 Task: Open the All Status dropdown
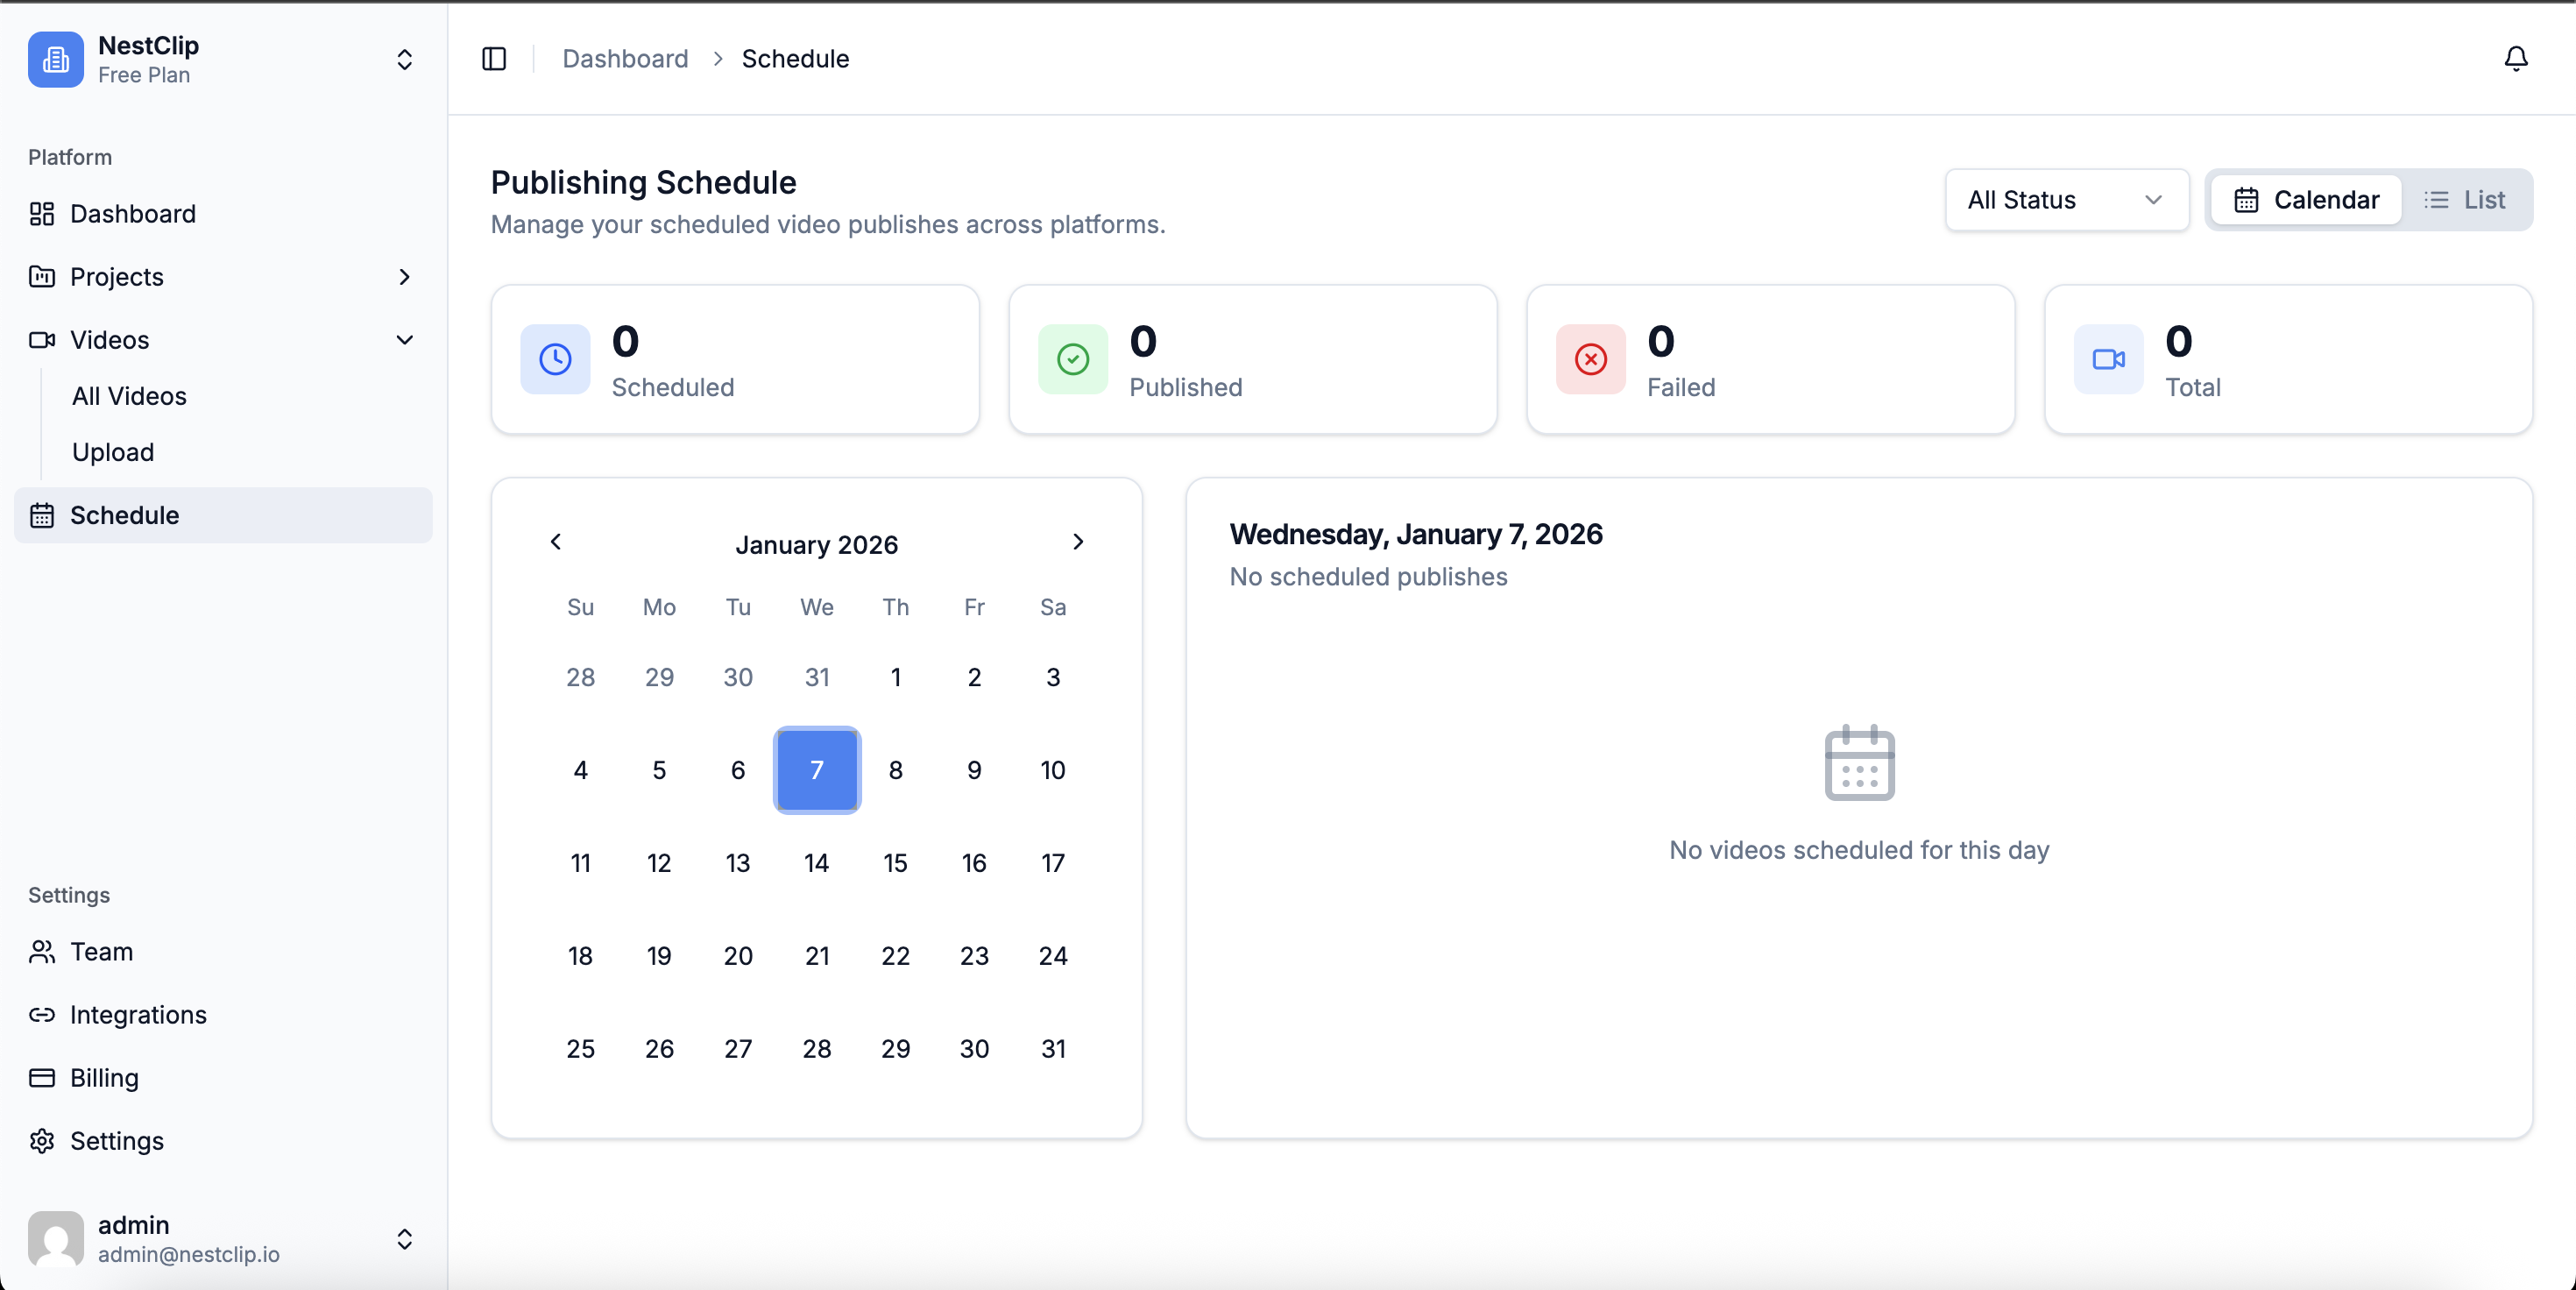(x=2066, y=200)
